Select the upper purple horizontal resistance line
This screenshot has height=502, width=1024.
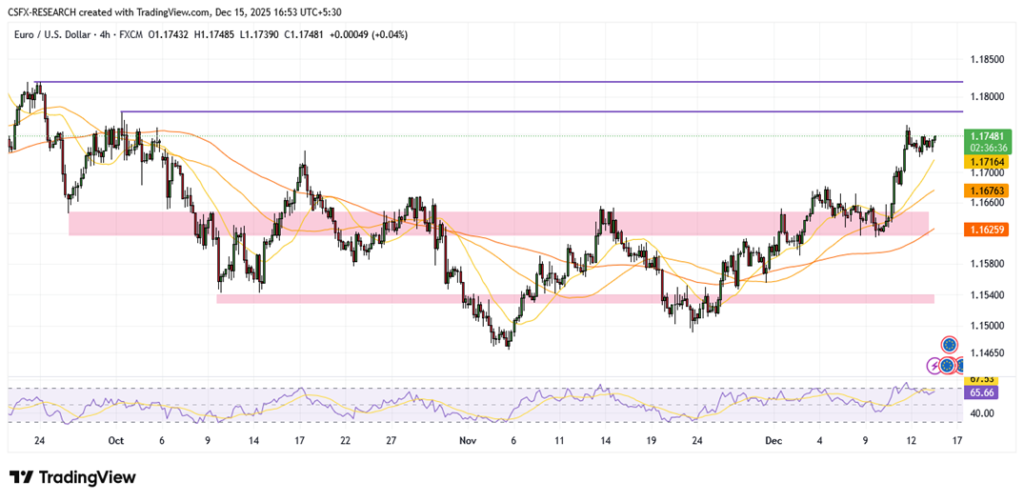[500, 82]
